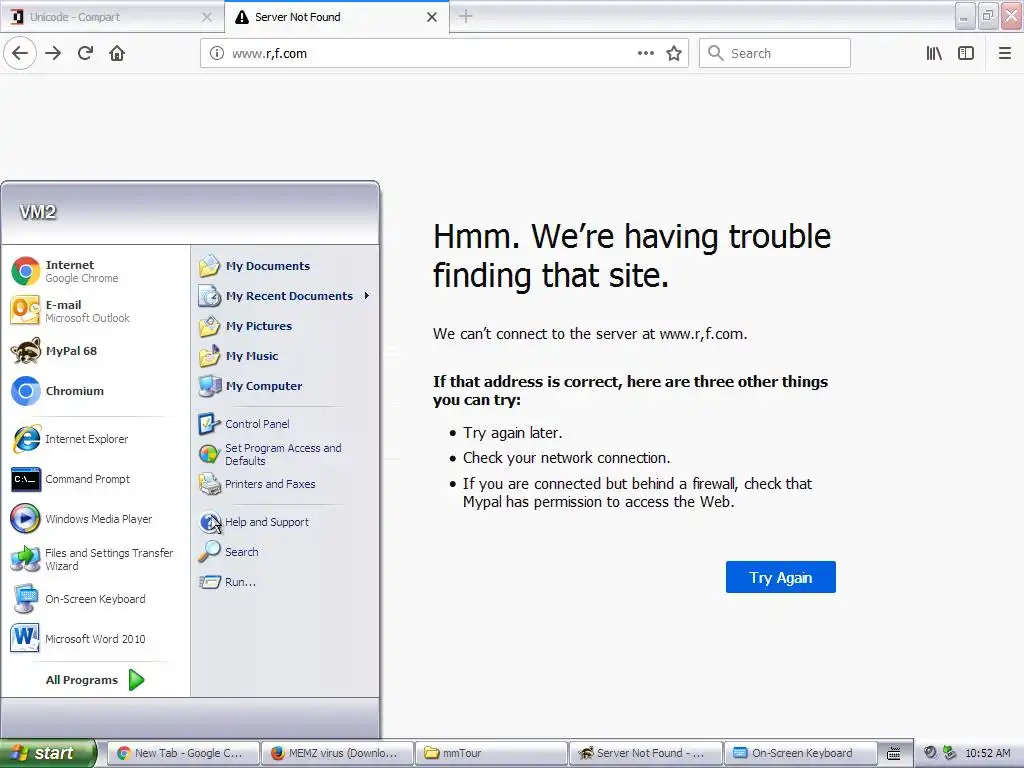This screenshot has height=768, width=1024.
Task: Launch MyPal 68 browser
Action: (94, 351)
